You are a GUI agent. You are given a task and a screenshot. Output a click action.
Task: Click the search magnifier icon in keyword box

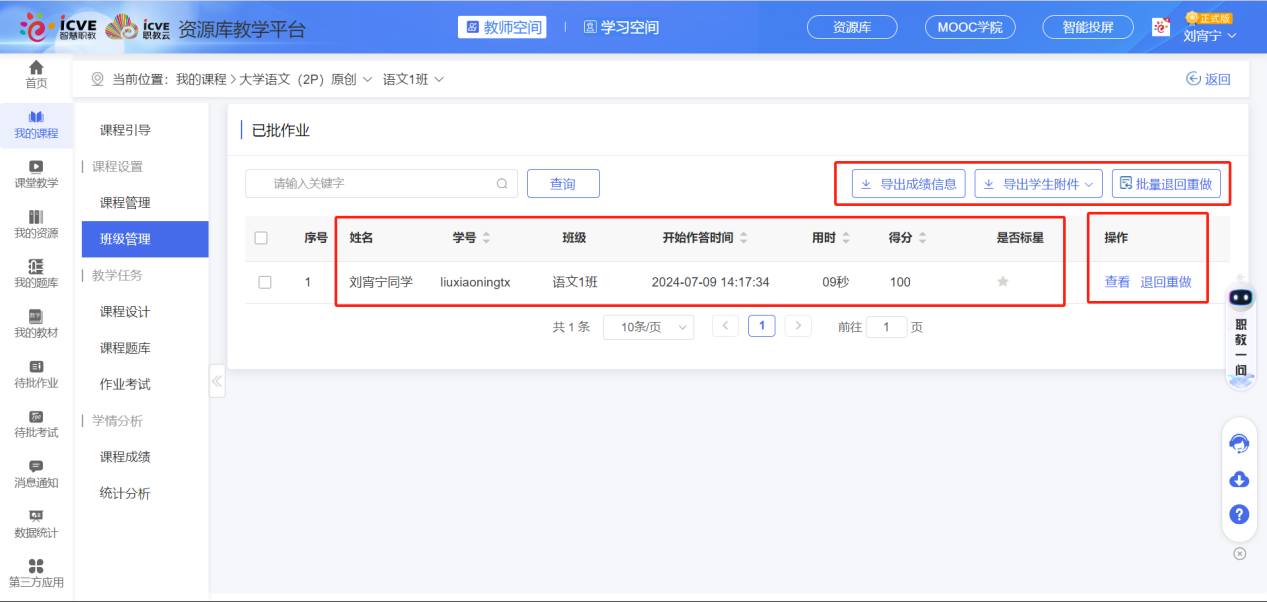[502, 184]
